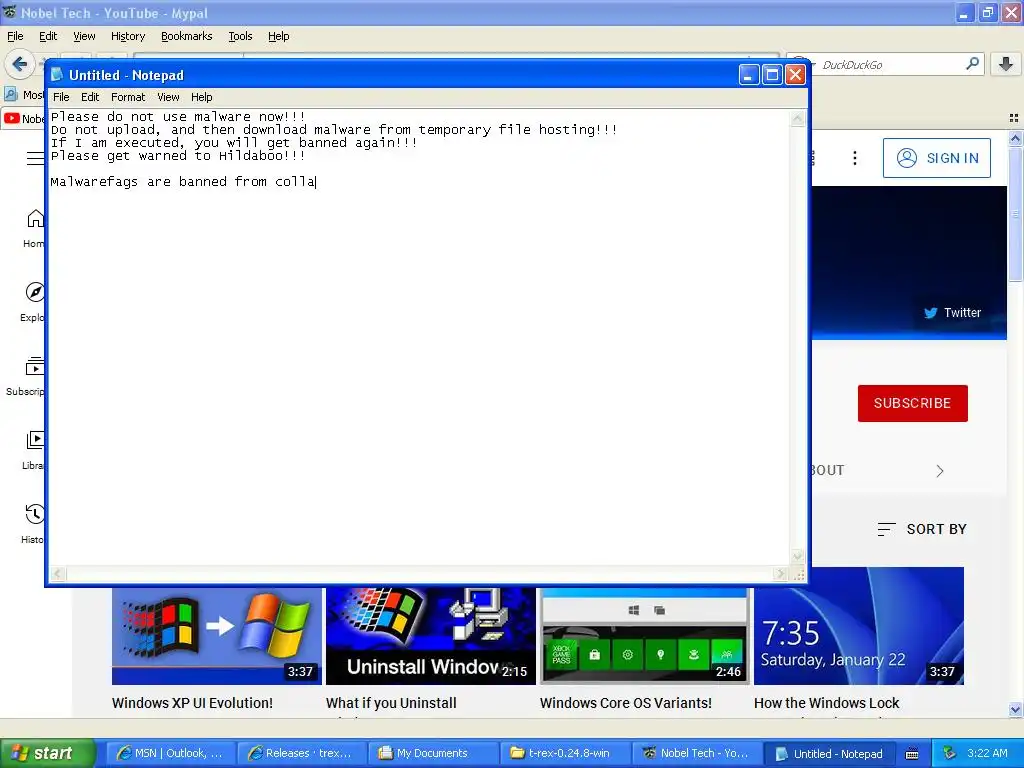The width and height of the screenshot is (1024, 768).
Task: Open Windows XP UI Evolution video thumbnail
Action: coord(217,635)
